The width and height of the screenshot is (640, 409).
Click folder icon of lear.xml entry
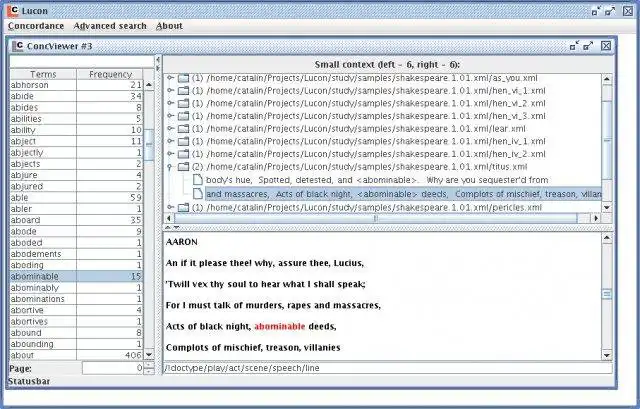(184, 128)
